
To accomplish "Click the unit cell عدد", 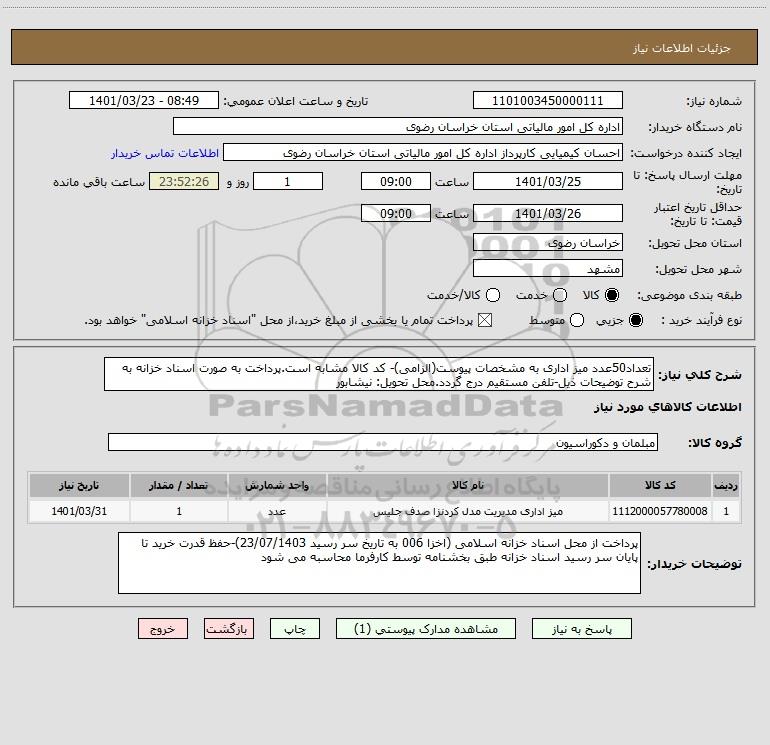I will click(277, 511).
